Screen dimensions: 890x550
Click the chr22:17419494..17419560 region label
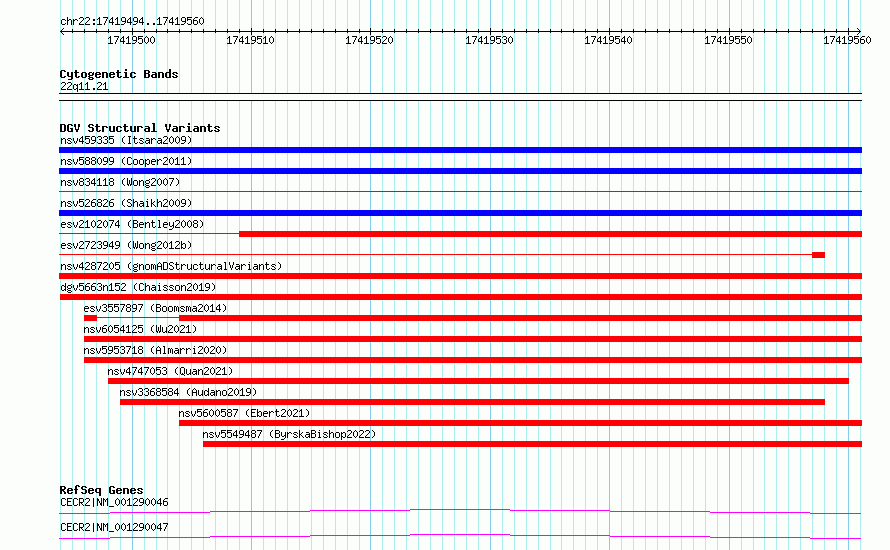click(x=132, y=21)
